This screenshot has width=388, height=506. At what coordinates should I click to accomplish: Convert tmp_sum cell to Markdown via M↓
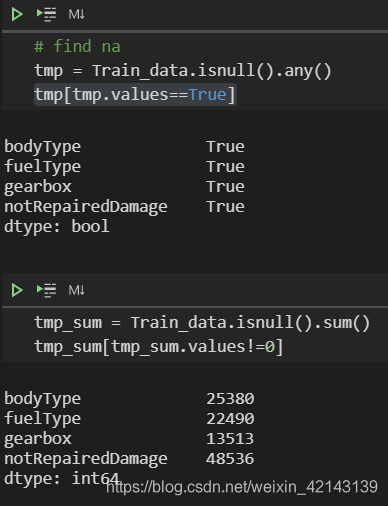point(76,290)
